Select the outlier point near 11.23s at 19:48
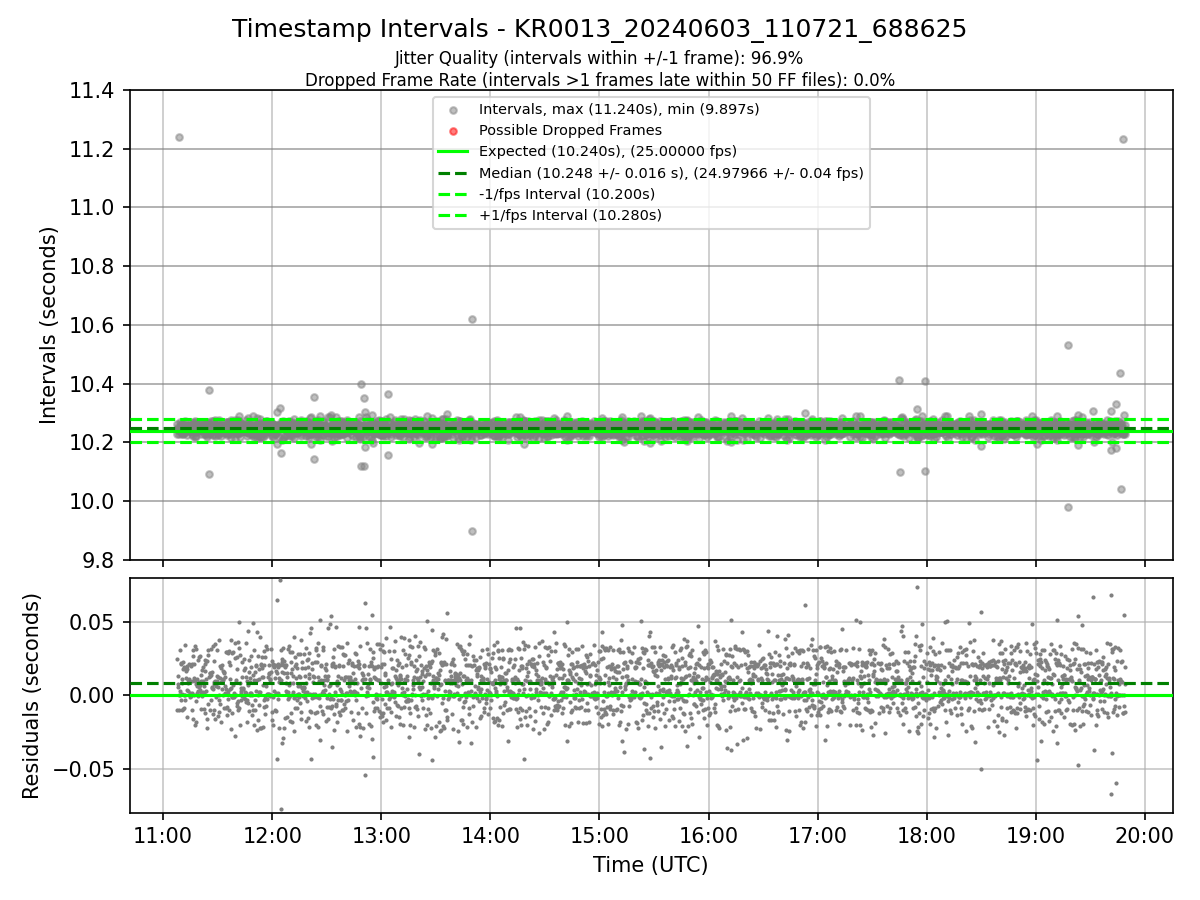 1123,139
